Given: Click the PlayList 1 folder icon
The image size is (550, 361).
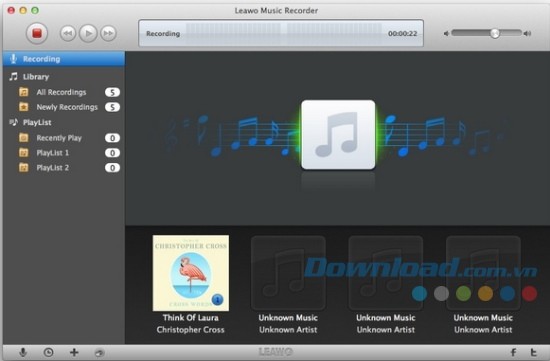Looking at the screenshot, I should (x=24, y=153).
